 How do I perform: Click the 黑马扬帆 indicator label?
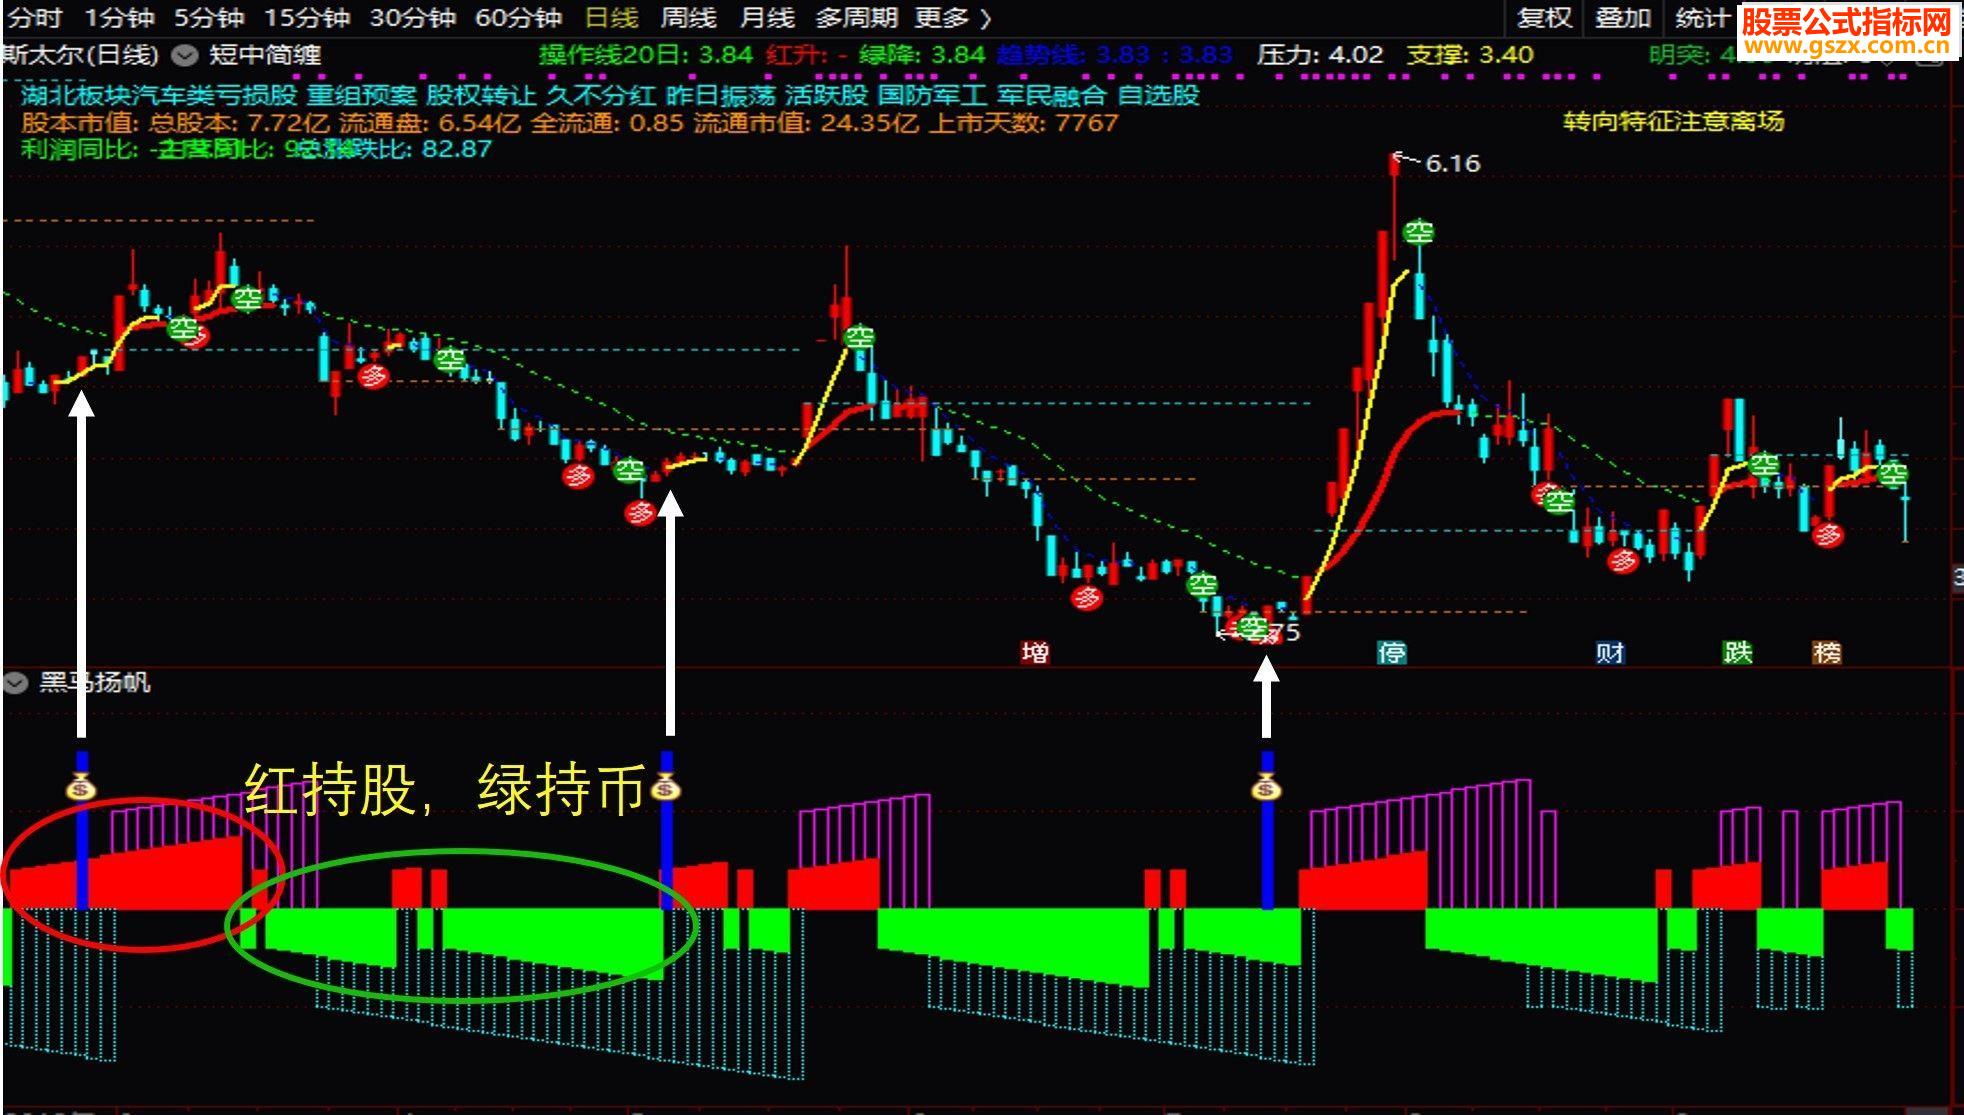[94, 683]
